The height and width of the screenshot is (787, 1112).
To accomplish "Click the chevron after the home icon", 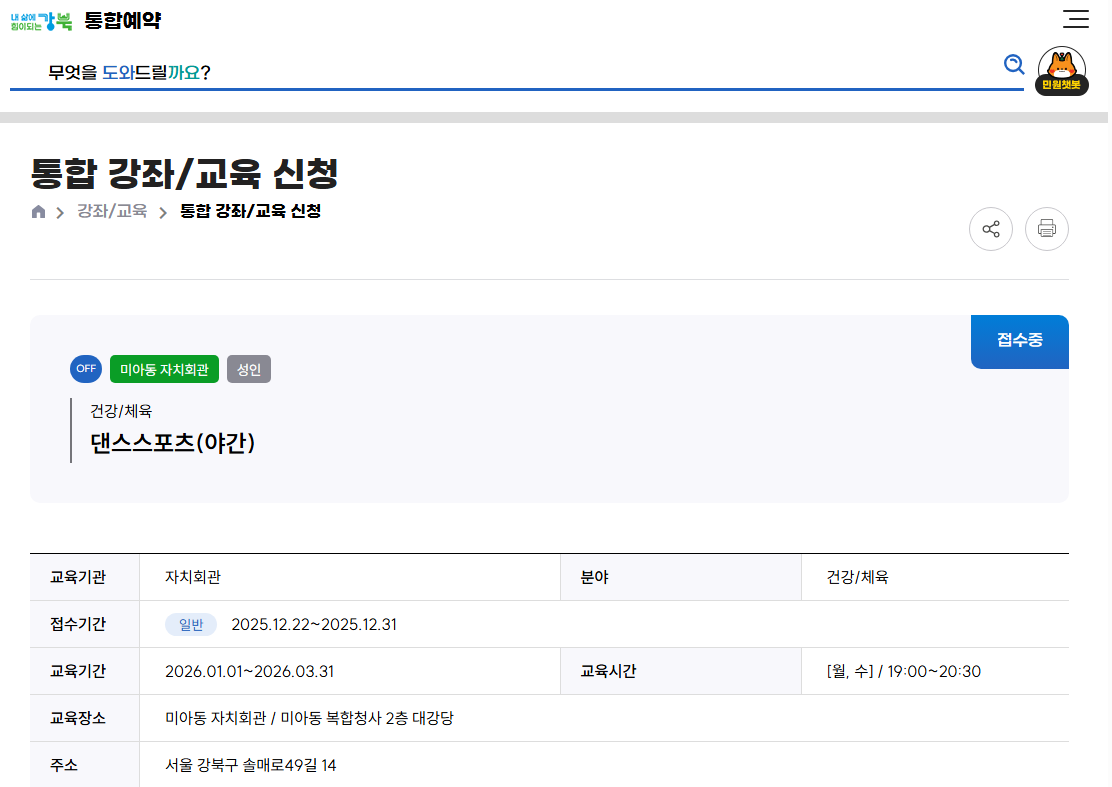I will click(x=60, y=212).
